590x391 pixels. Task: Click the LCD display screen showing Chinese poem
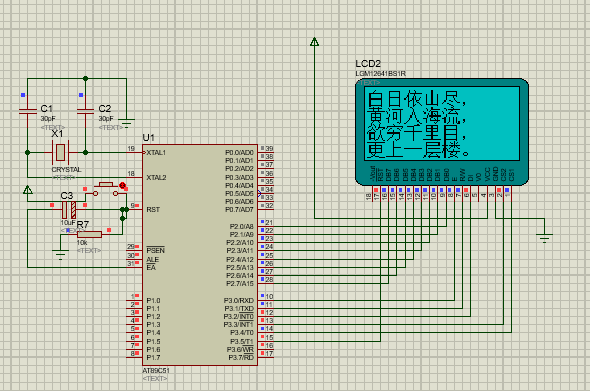pos(442,124)
